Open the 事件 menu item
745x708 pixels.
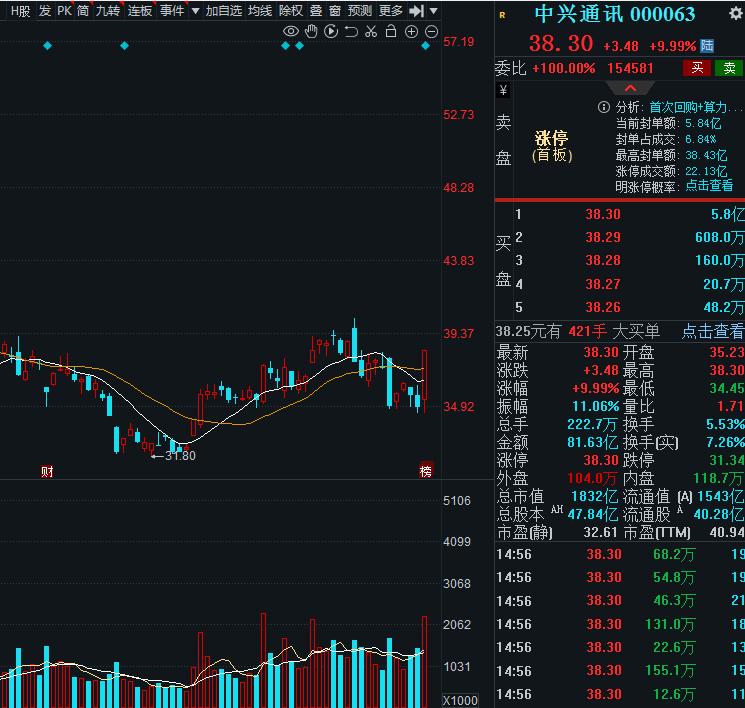click(x=172, y=11)
